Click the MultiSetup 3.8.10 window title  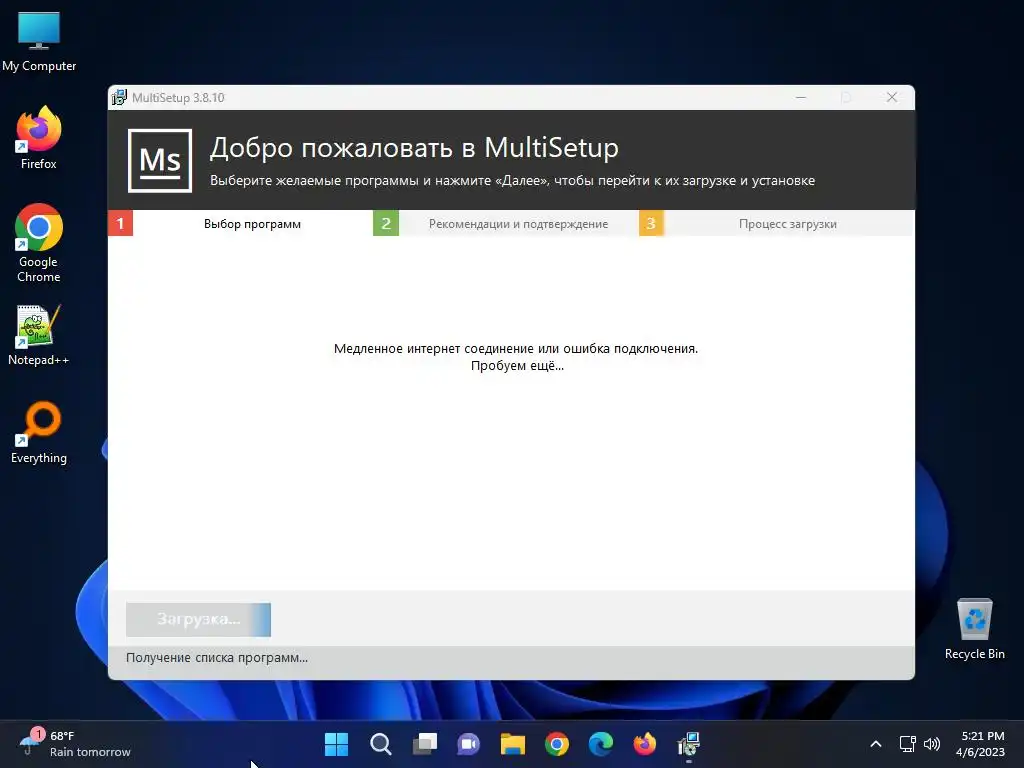click(x=178, y=97)
